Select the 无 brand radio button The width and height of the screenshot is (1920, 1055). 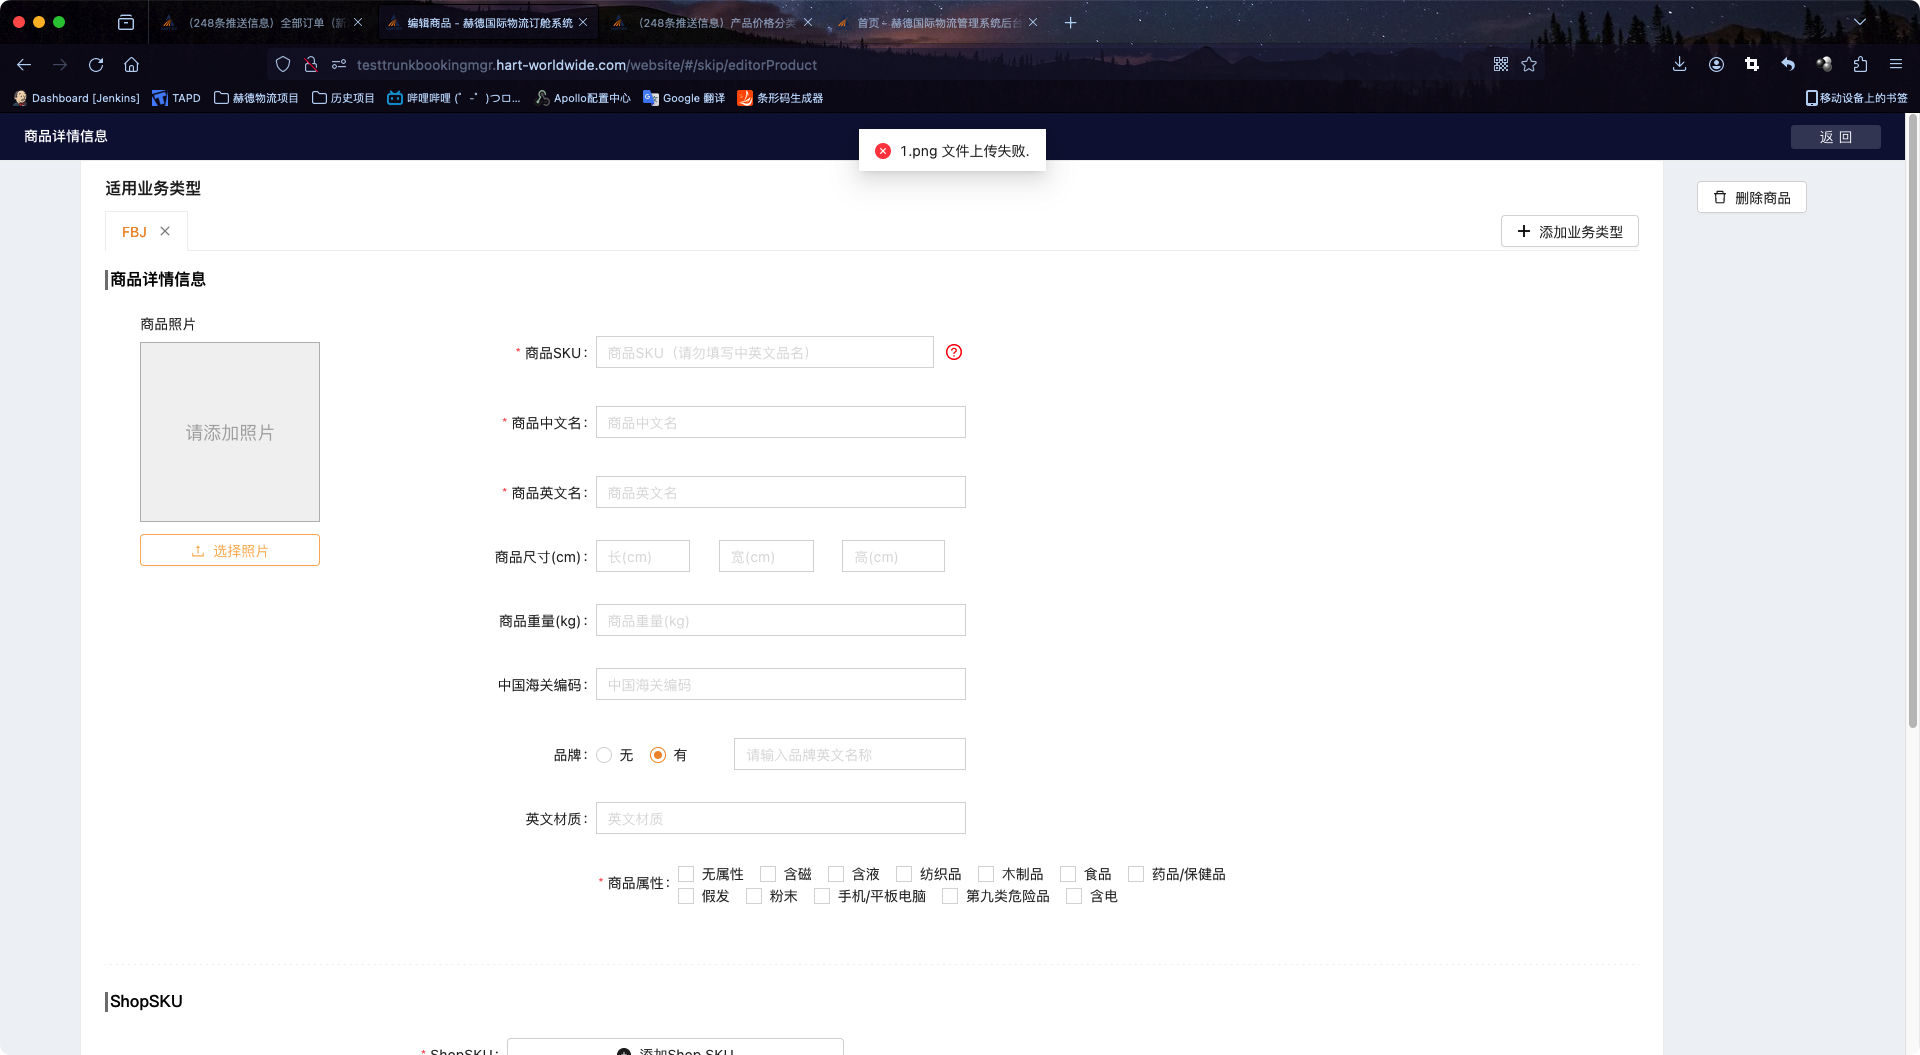pyautogui.click(x=604, y=755)
